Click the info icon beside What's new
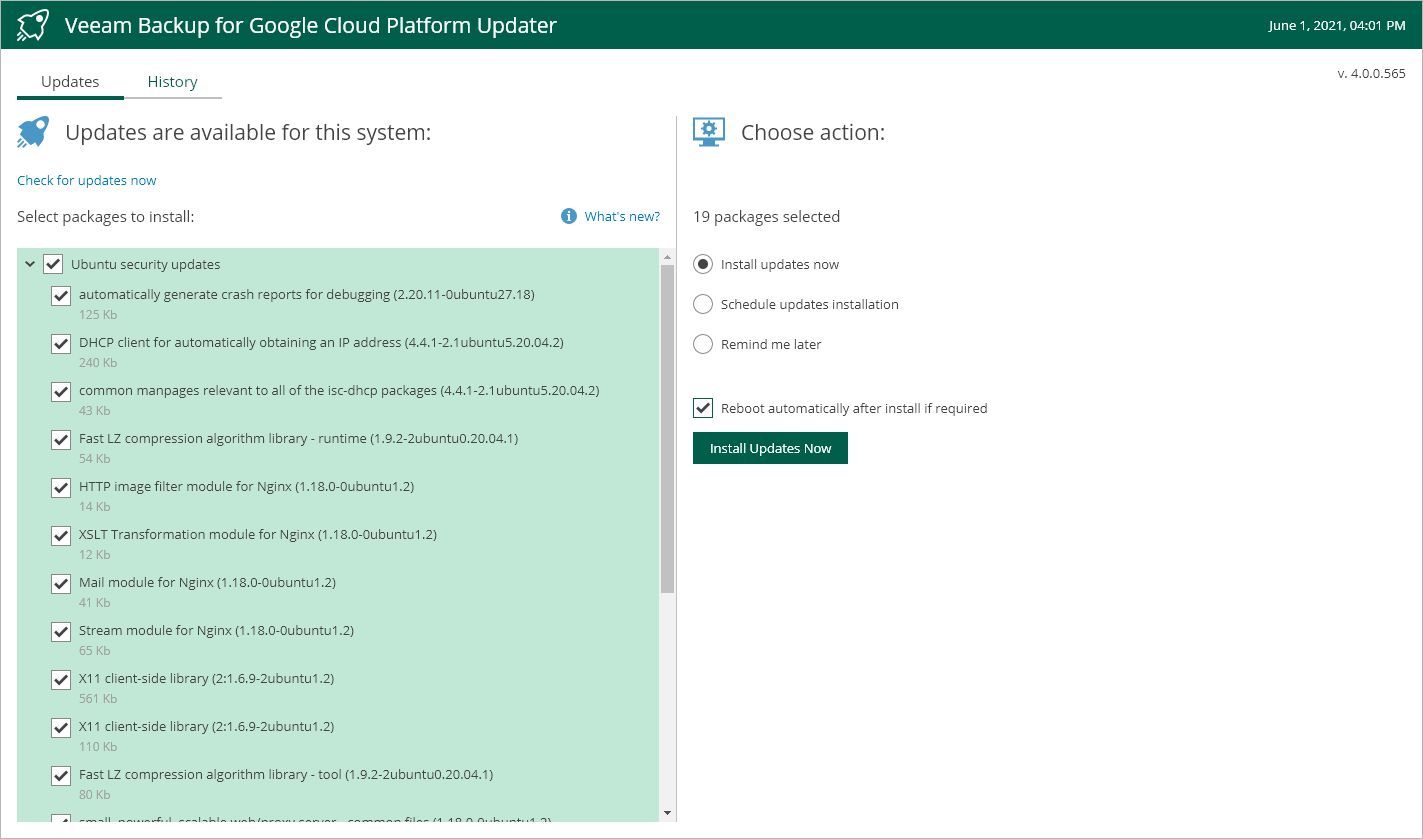This screenshot has width=1423, height=839. coord(569,216)
